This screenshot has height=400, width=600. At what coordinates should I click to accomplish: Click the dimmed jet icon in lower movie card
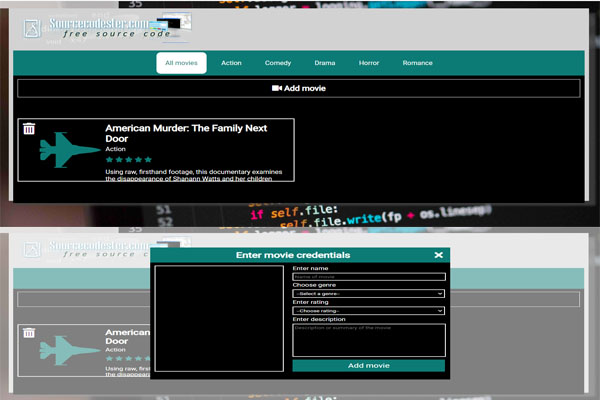[70, 350]
